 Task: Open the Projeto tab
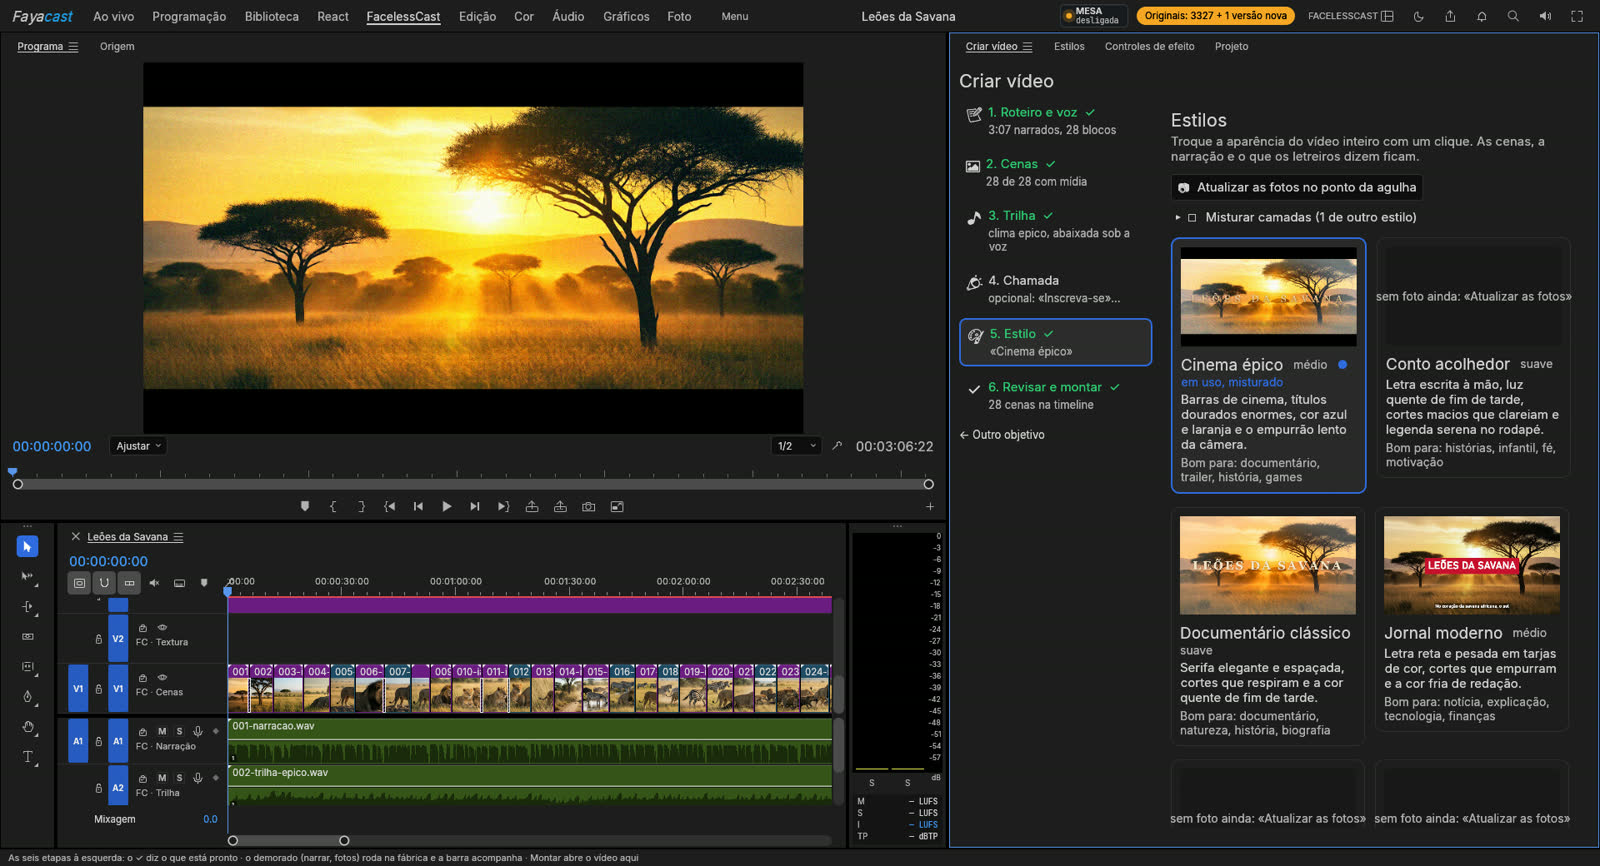coord(1231,46)
